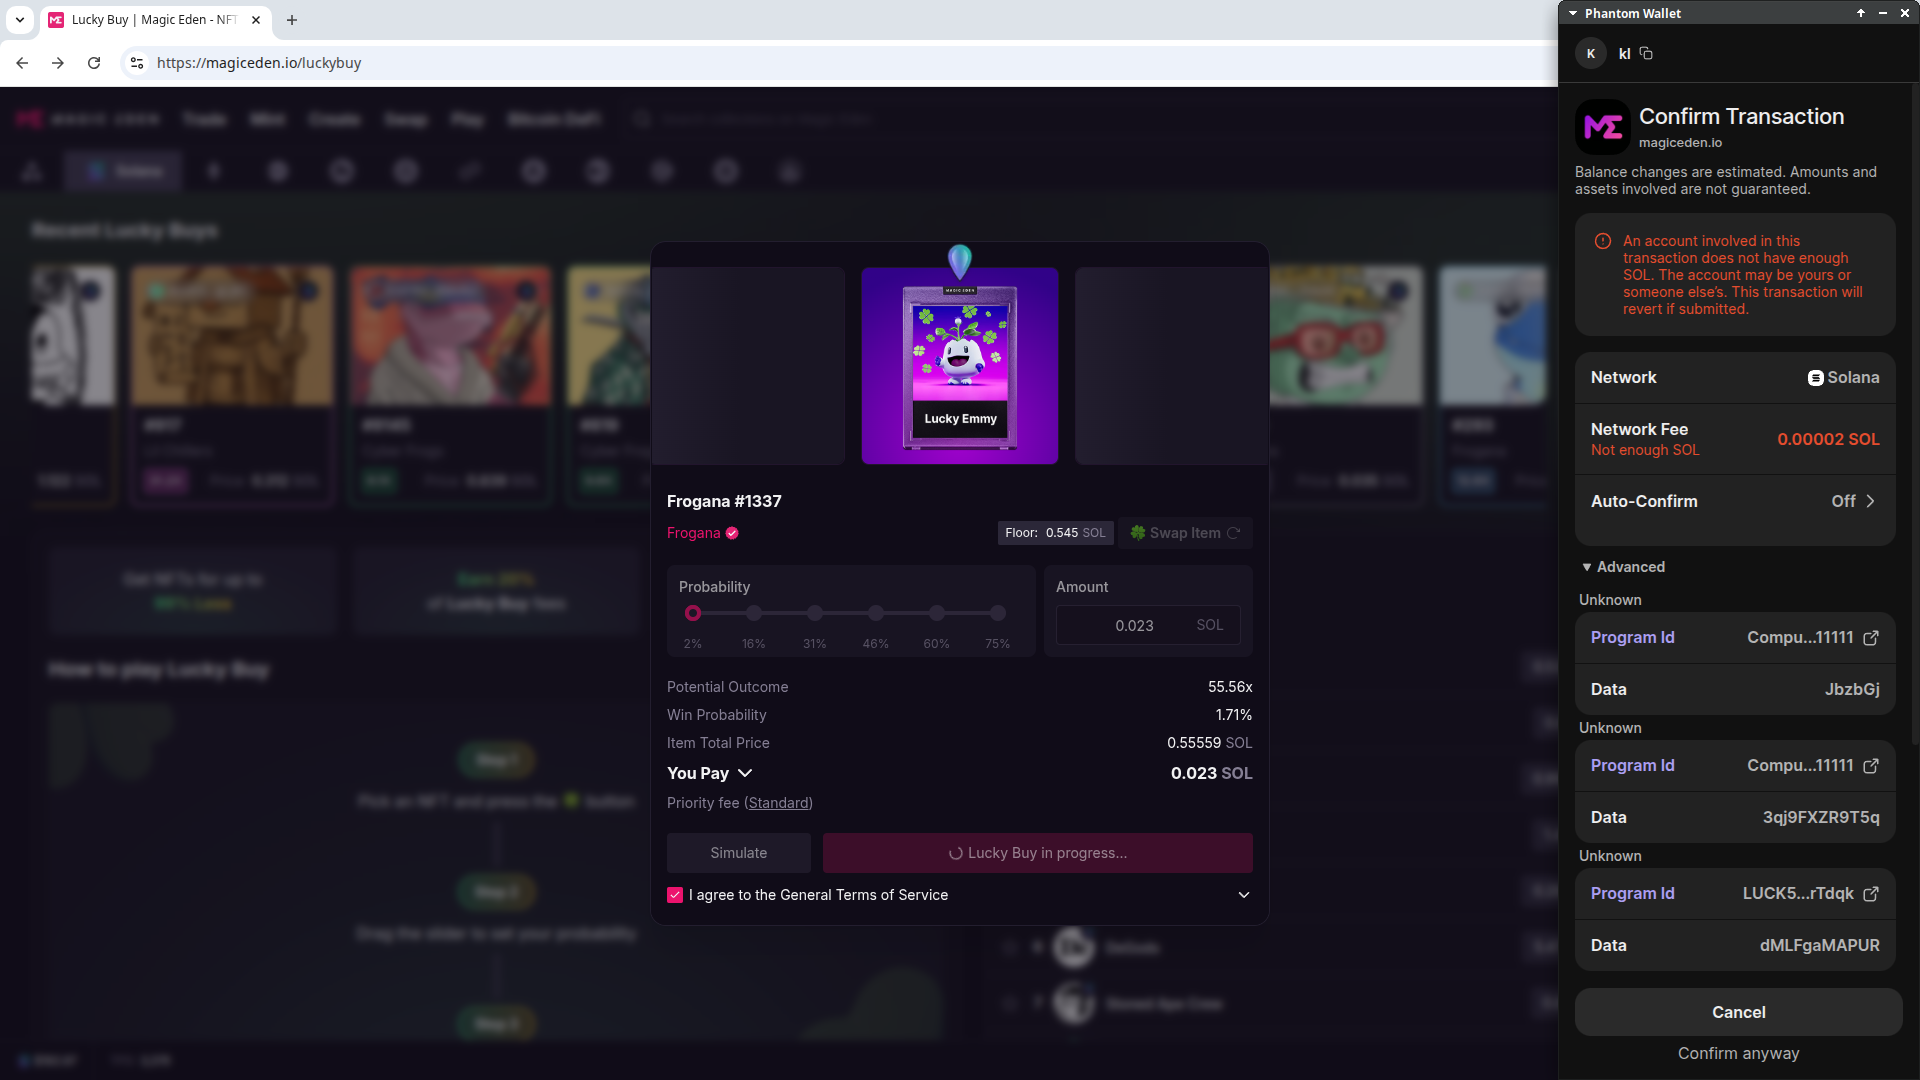
Task: Open LUCK5...rTdqk program external link icon
Action: pyautogui.click(x=1871, y=894)
